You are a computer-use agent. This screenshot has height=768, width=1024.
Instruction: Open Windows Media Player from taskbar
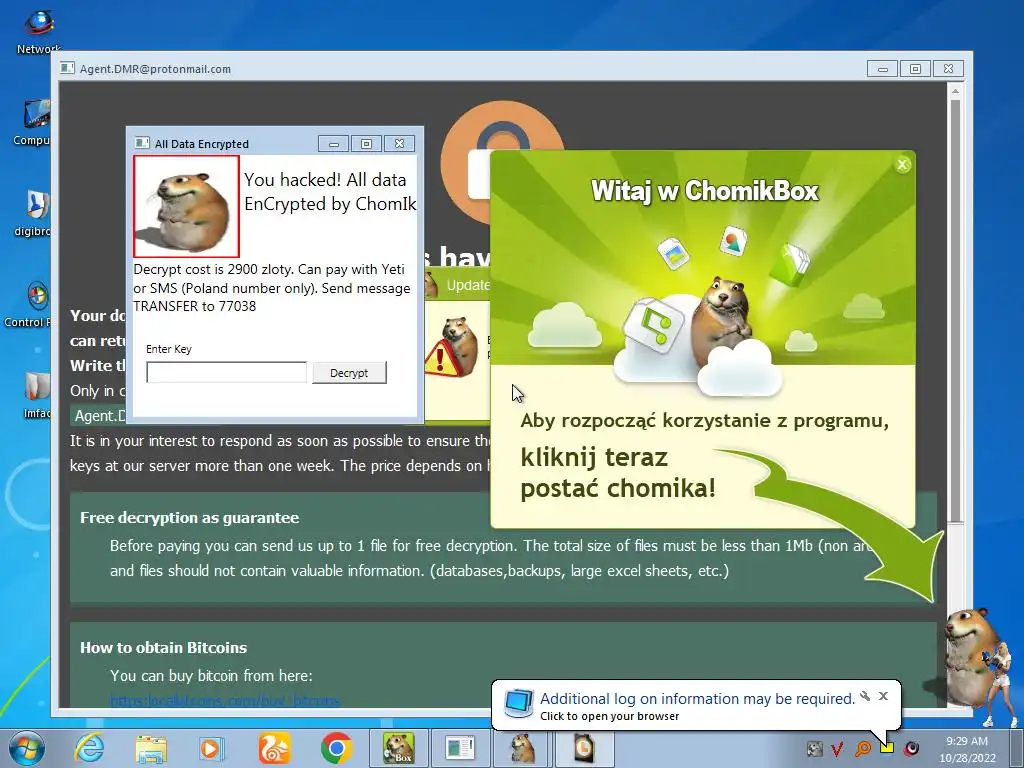(211, 748)
